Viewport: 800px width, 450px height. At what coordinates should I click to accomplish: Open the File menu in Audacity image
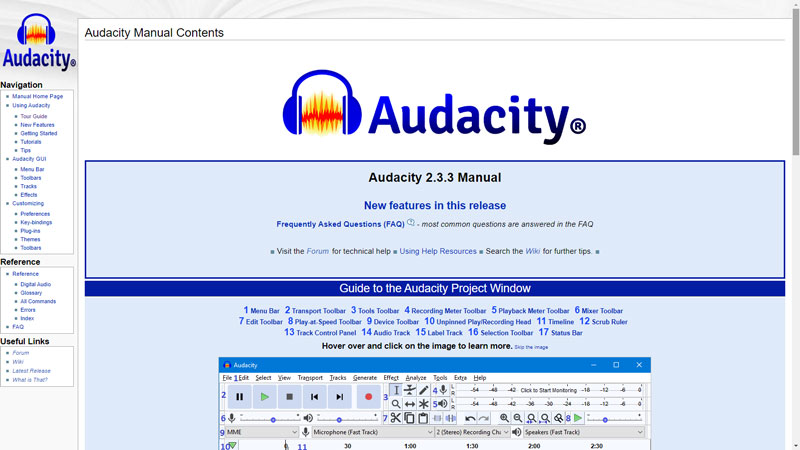click(x=227, y=378)
